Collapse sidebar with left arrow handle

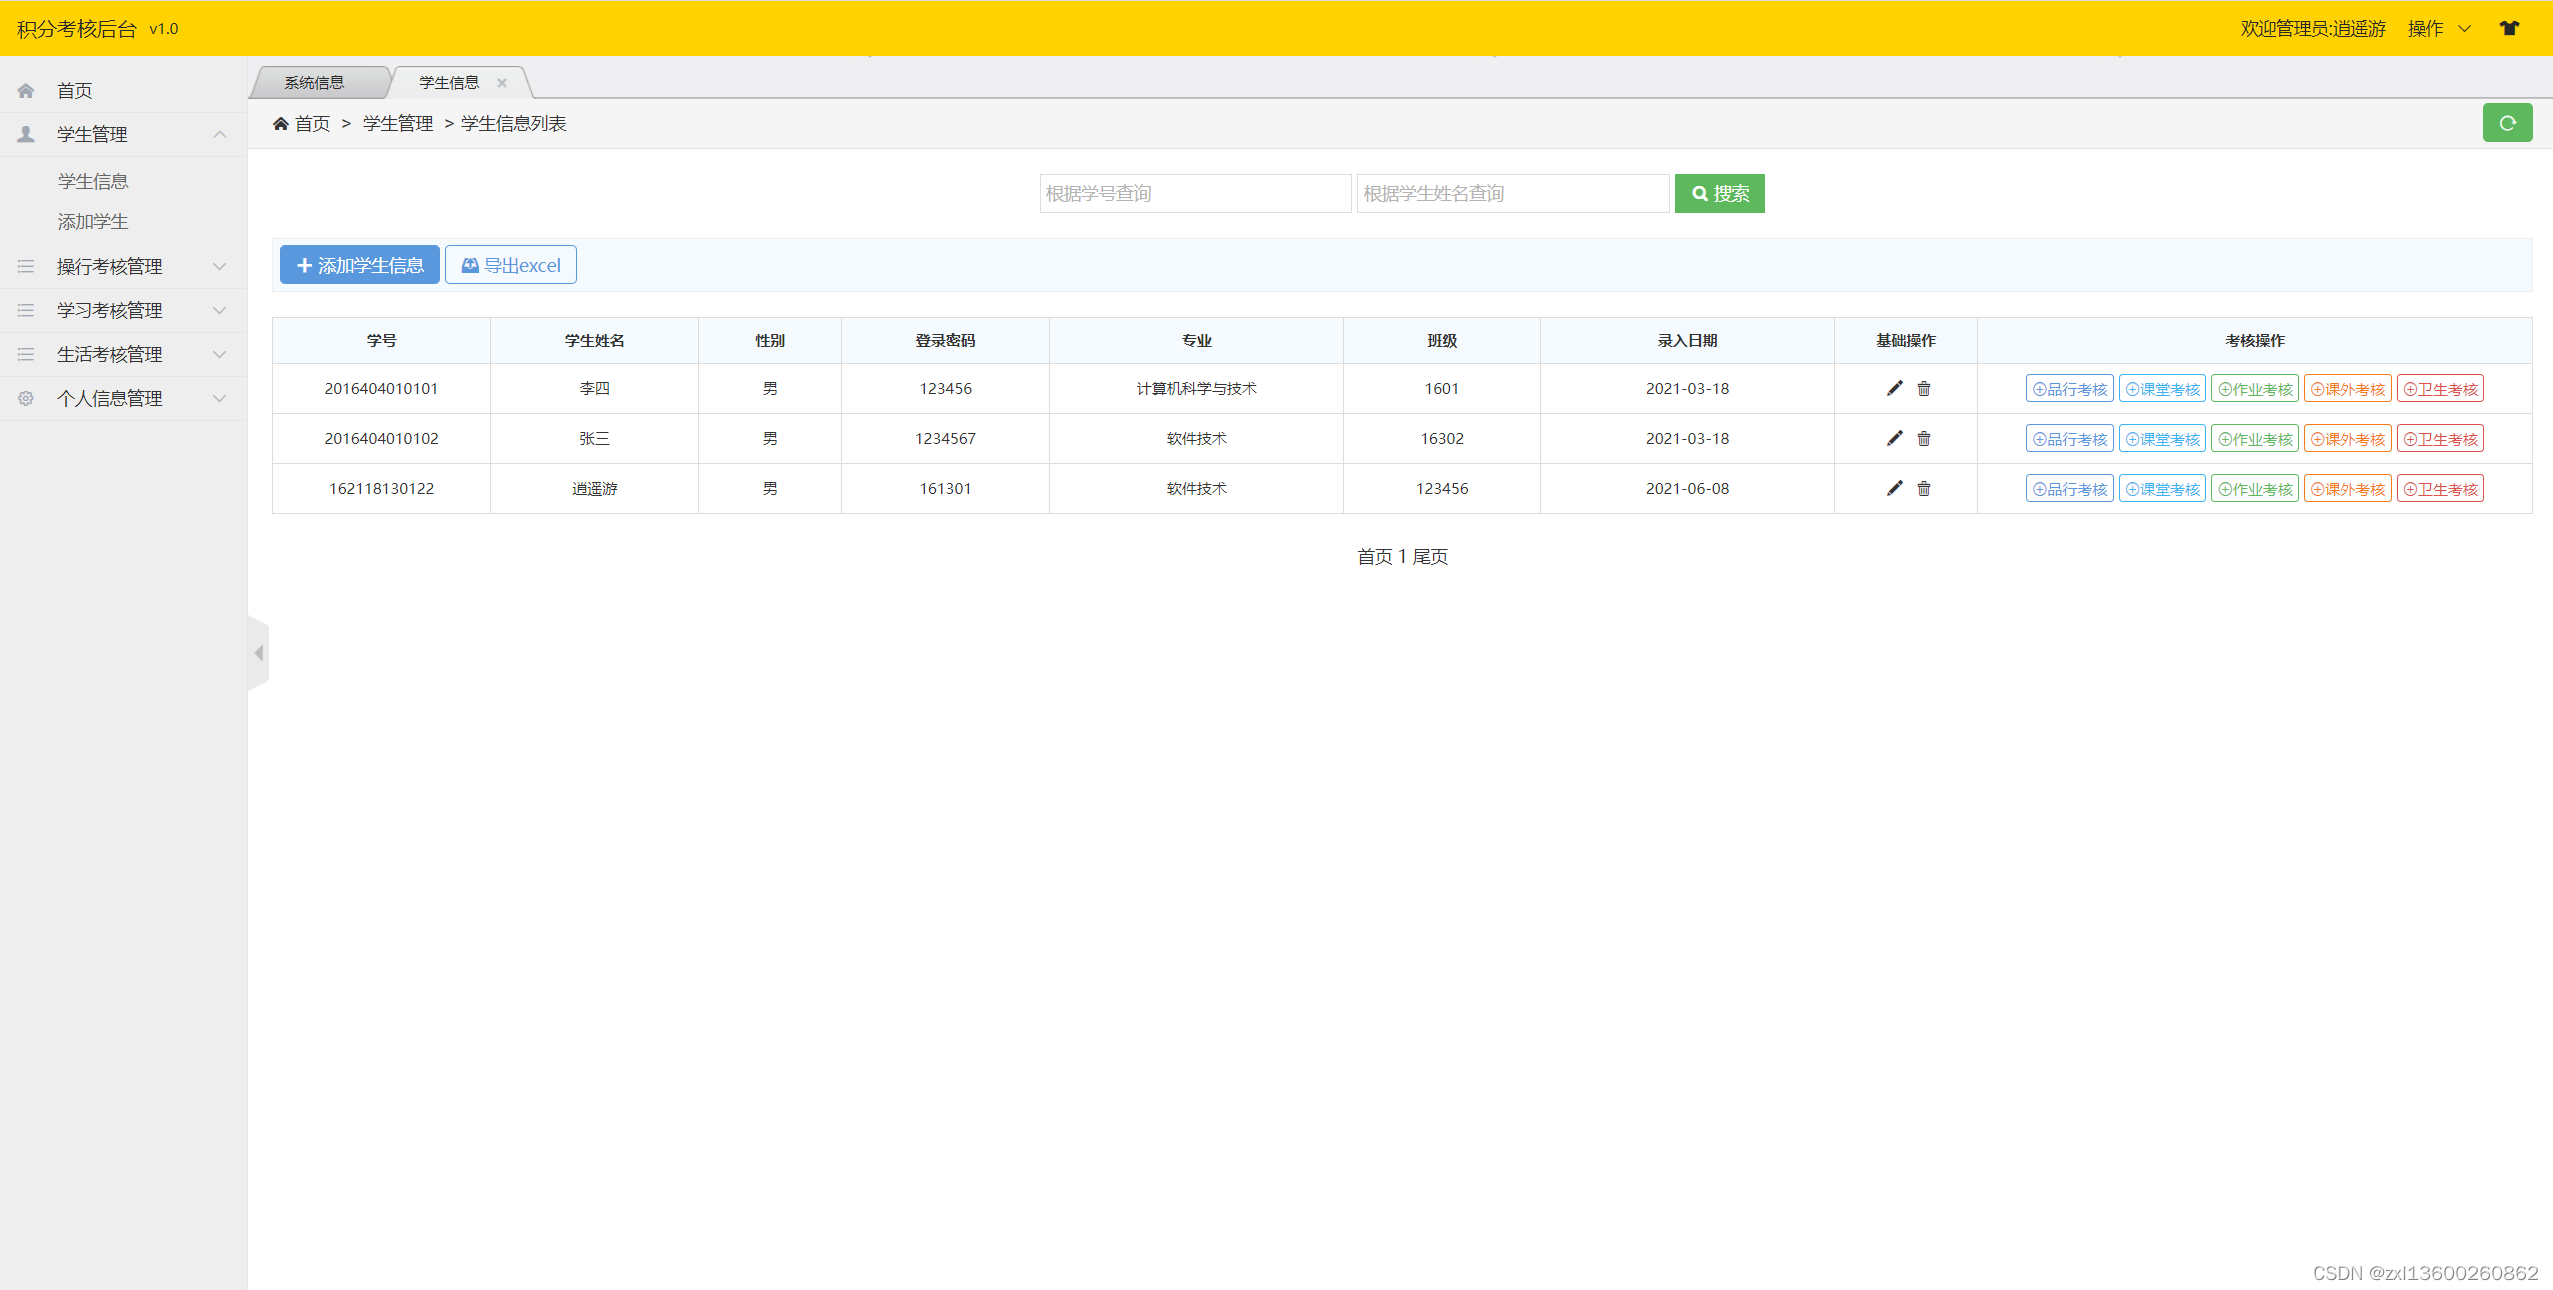(258, 653)
